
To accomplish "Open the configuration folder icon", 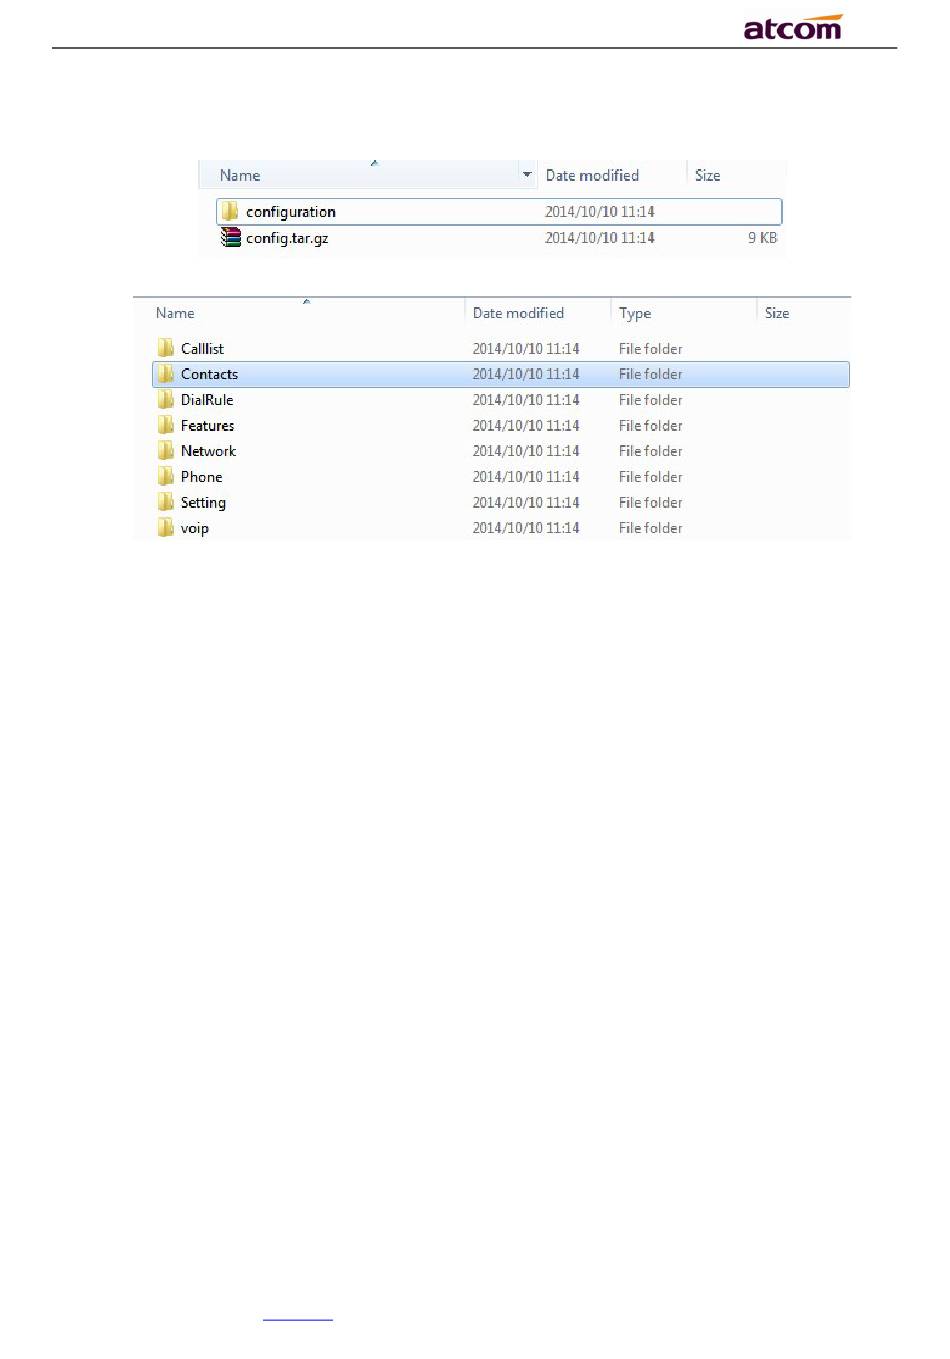I will 230,211.
